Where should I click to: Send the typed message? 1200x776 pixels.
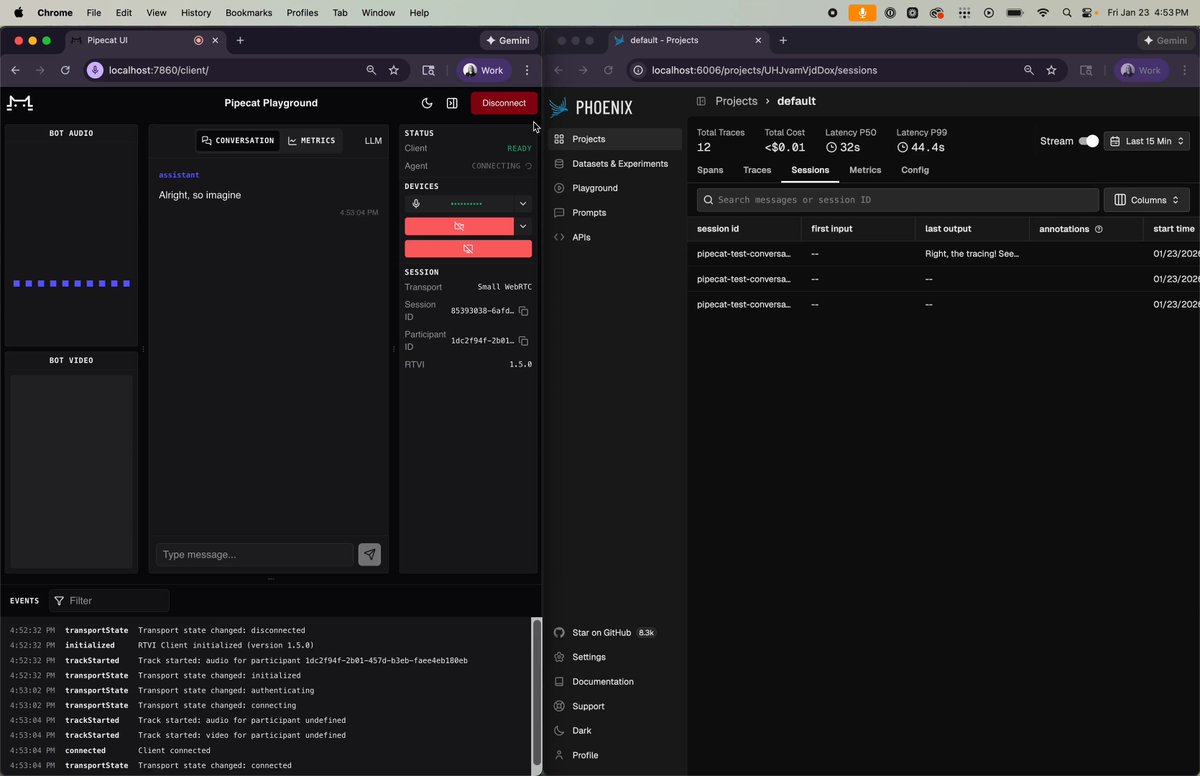tap(369, 554)
